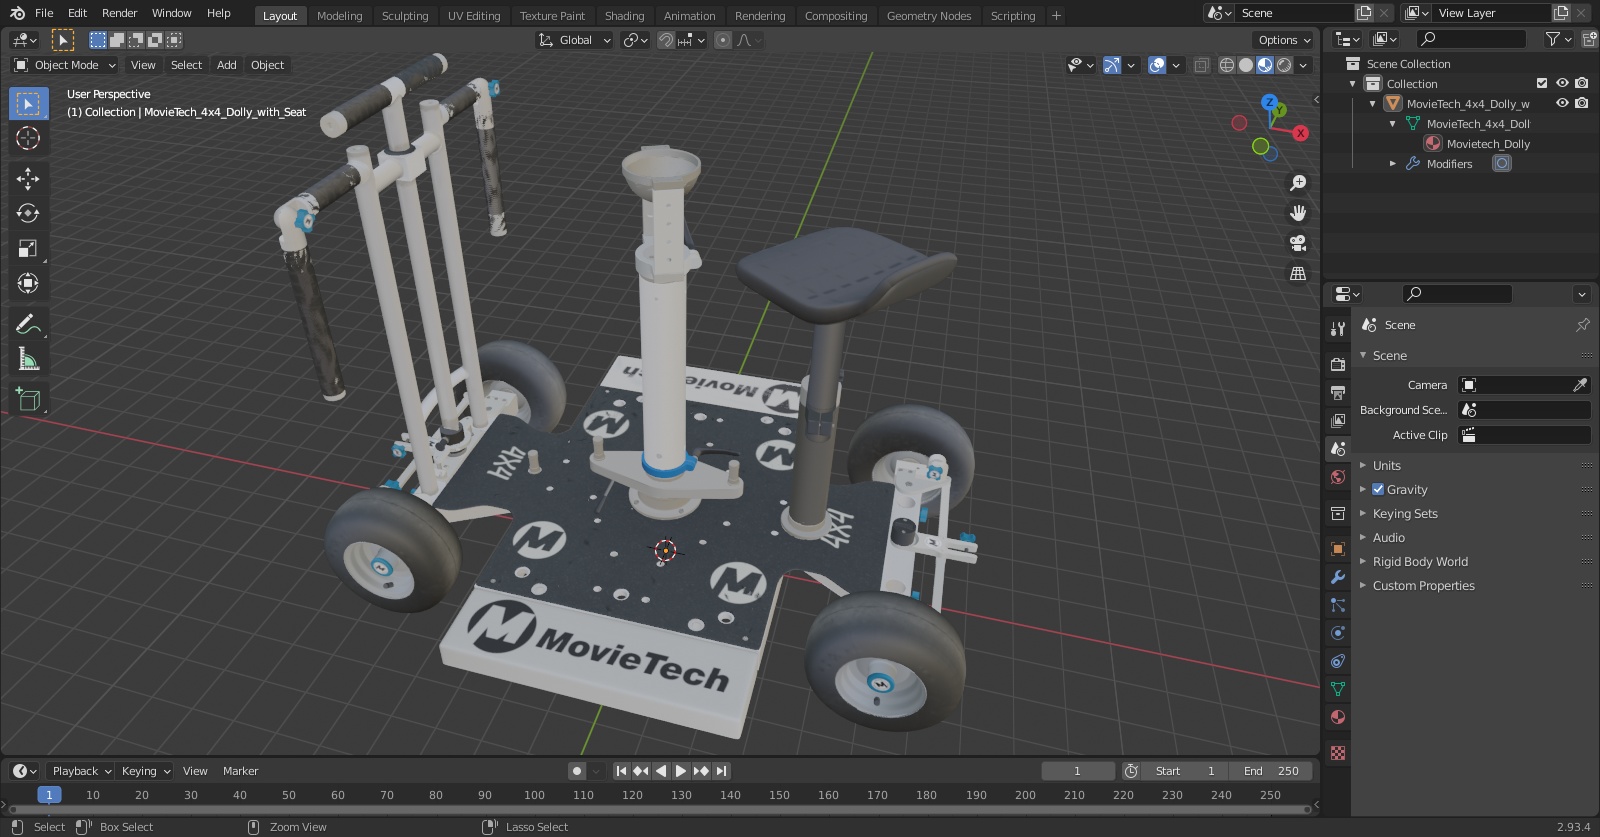Select Material Preview viewport shading
The height and width of the screenshot is (837, 1600).
click(x=1265, y=65)
